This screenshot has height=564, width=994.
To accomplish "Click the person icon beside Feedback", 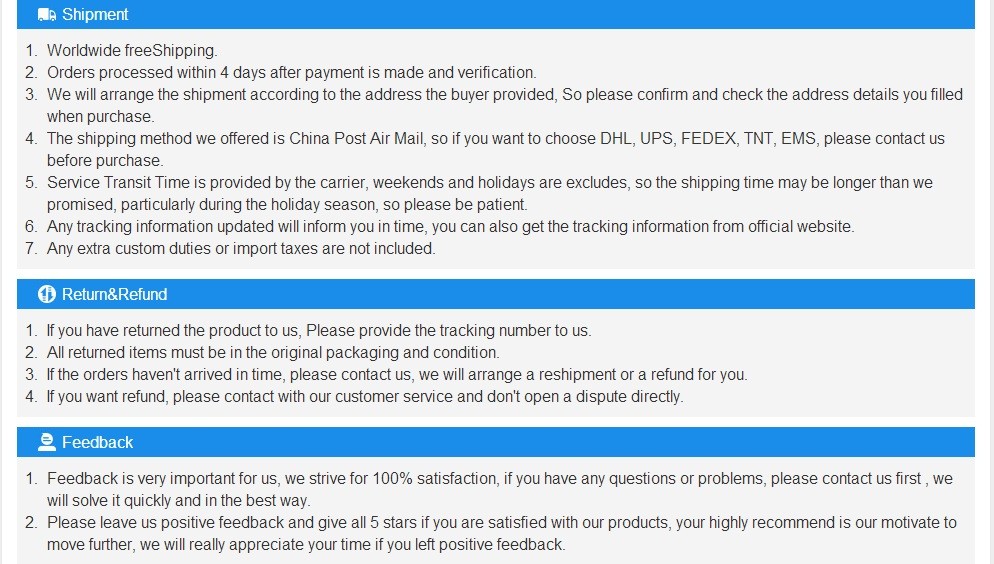I will [47, 442].
